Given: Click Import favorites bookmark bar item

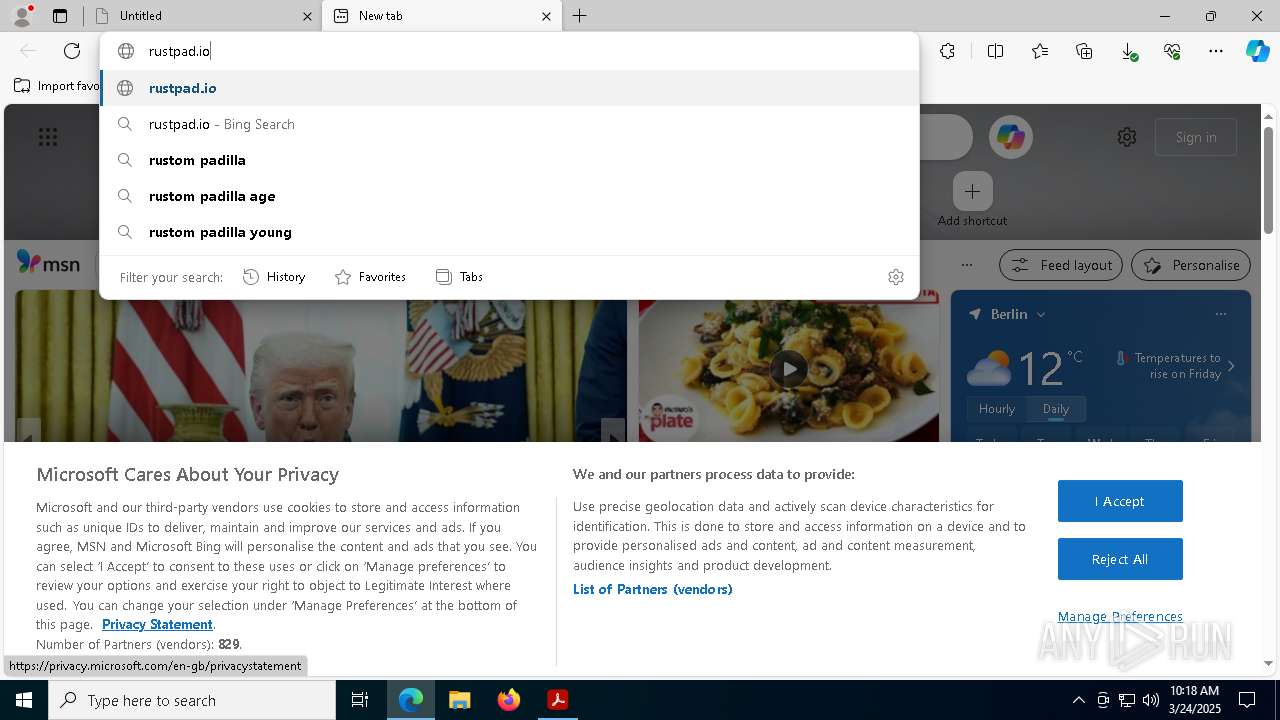Looking at the screenshot, I should [x=58, y=86].
